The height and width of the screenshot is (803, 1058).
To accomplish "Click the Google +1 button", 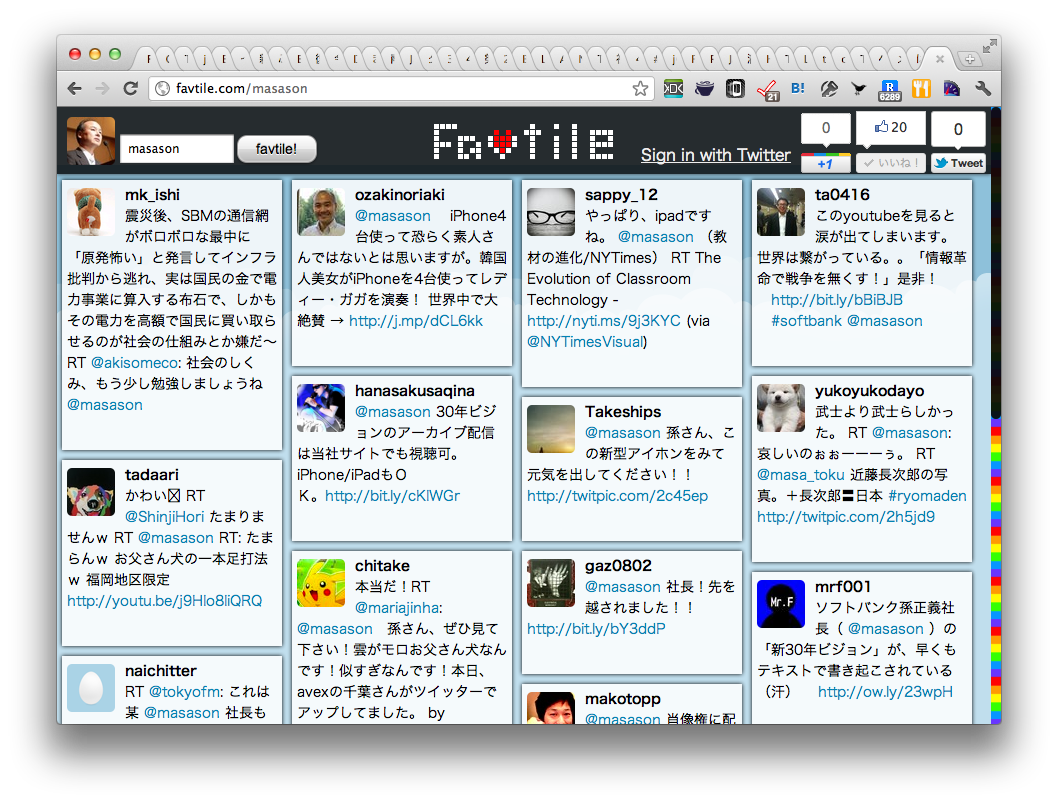I will pyautogui.click(x=825, y=163).
